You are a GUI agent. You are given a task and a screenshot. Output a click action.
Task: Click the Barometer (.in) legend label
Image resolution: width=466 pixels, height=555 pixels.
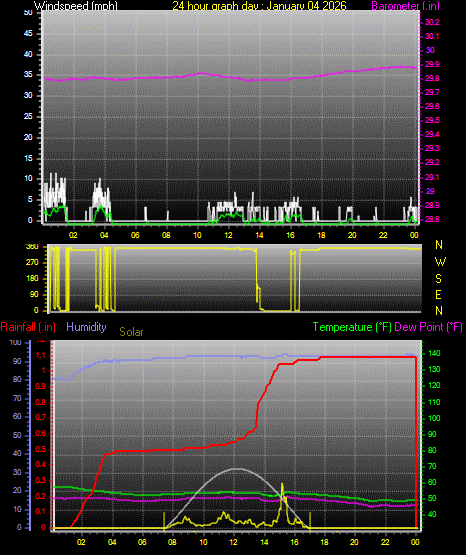pos(405,5)
